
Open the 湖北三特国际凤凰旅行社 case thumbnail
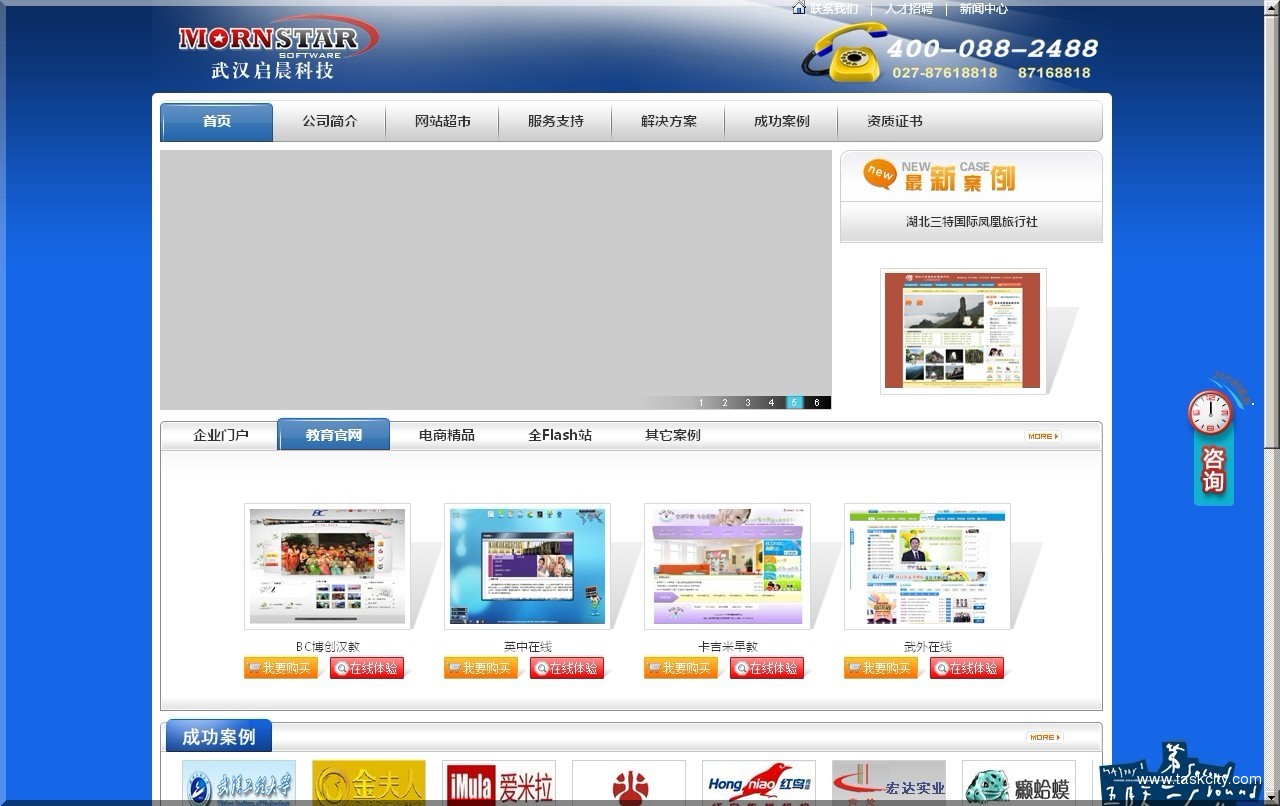coord(962,331)
